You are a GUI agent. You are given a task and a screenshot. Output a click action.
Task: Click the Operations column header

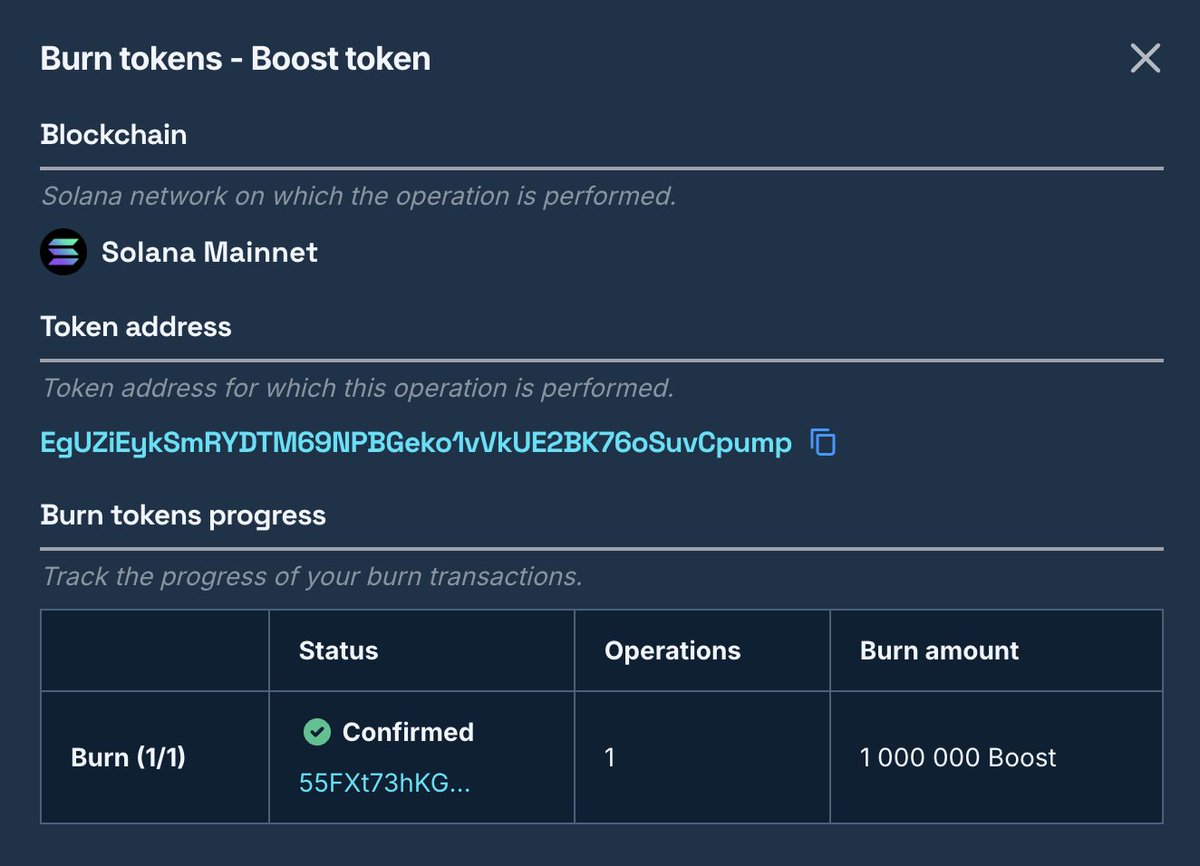click(672, 651)
